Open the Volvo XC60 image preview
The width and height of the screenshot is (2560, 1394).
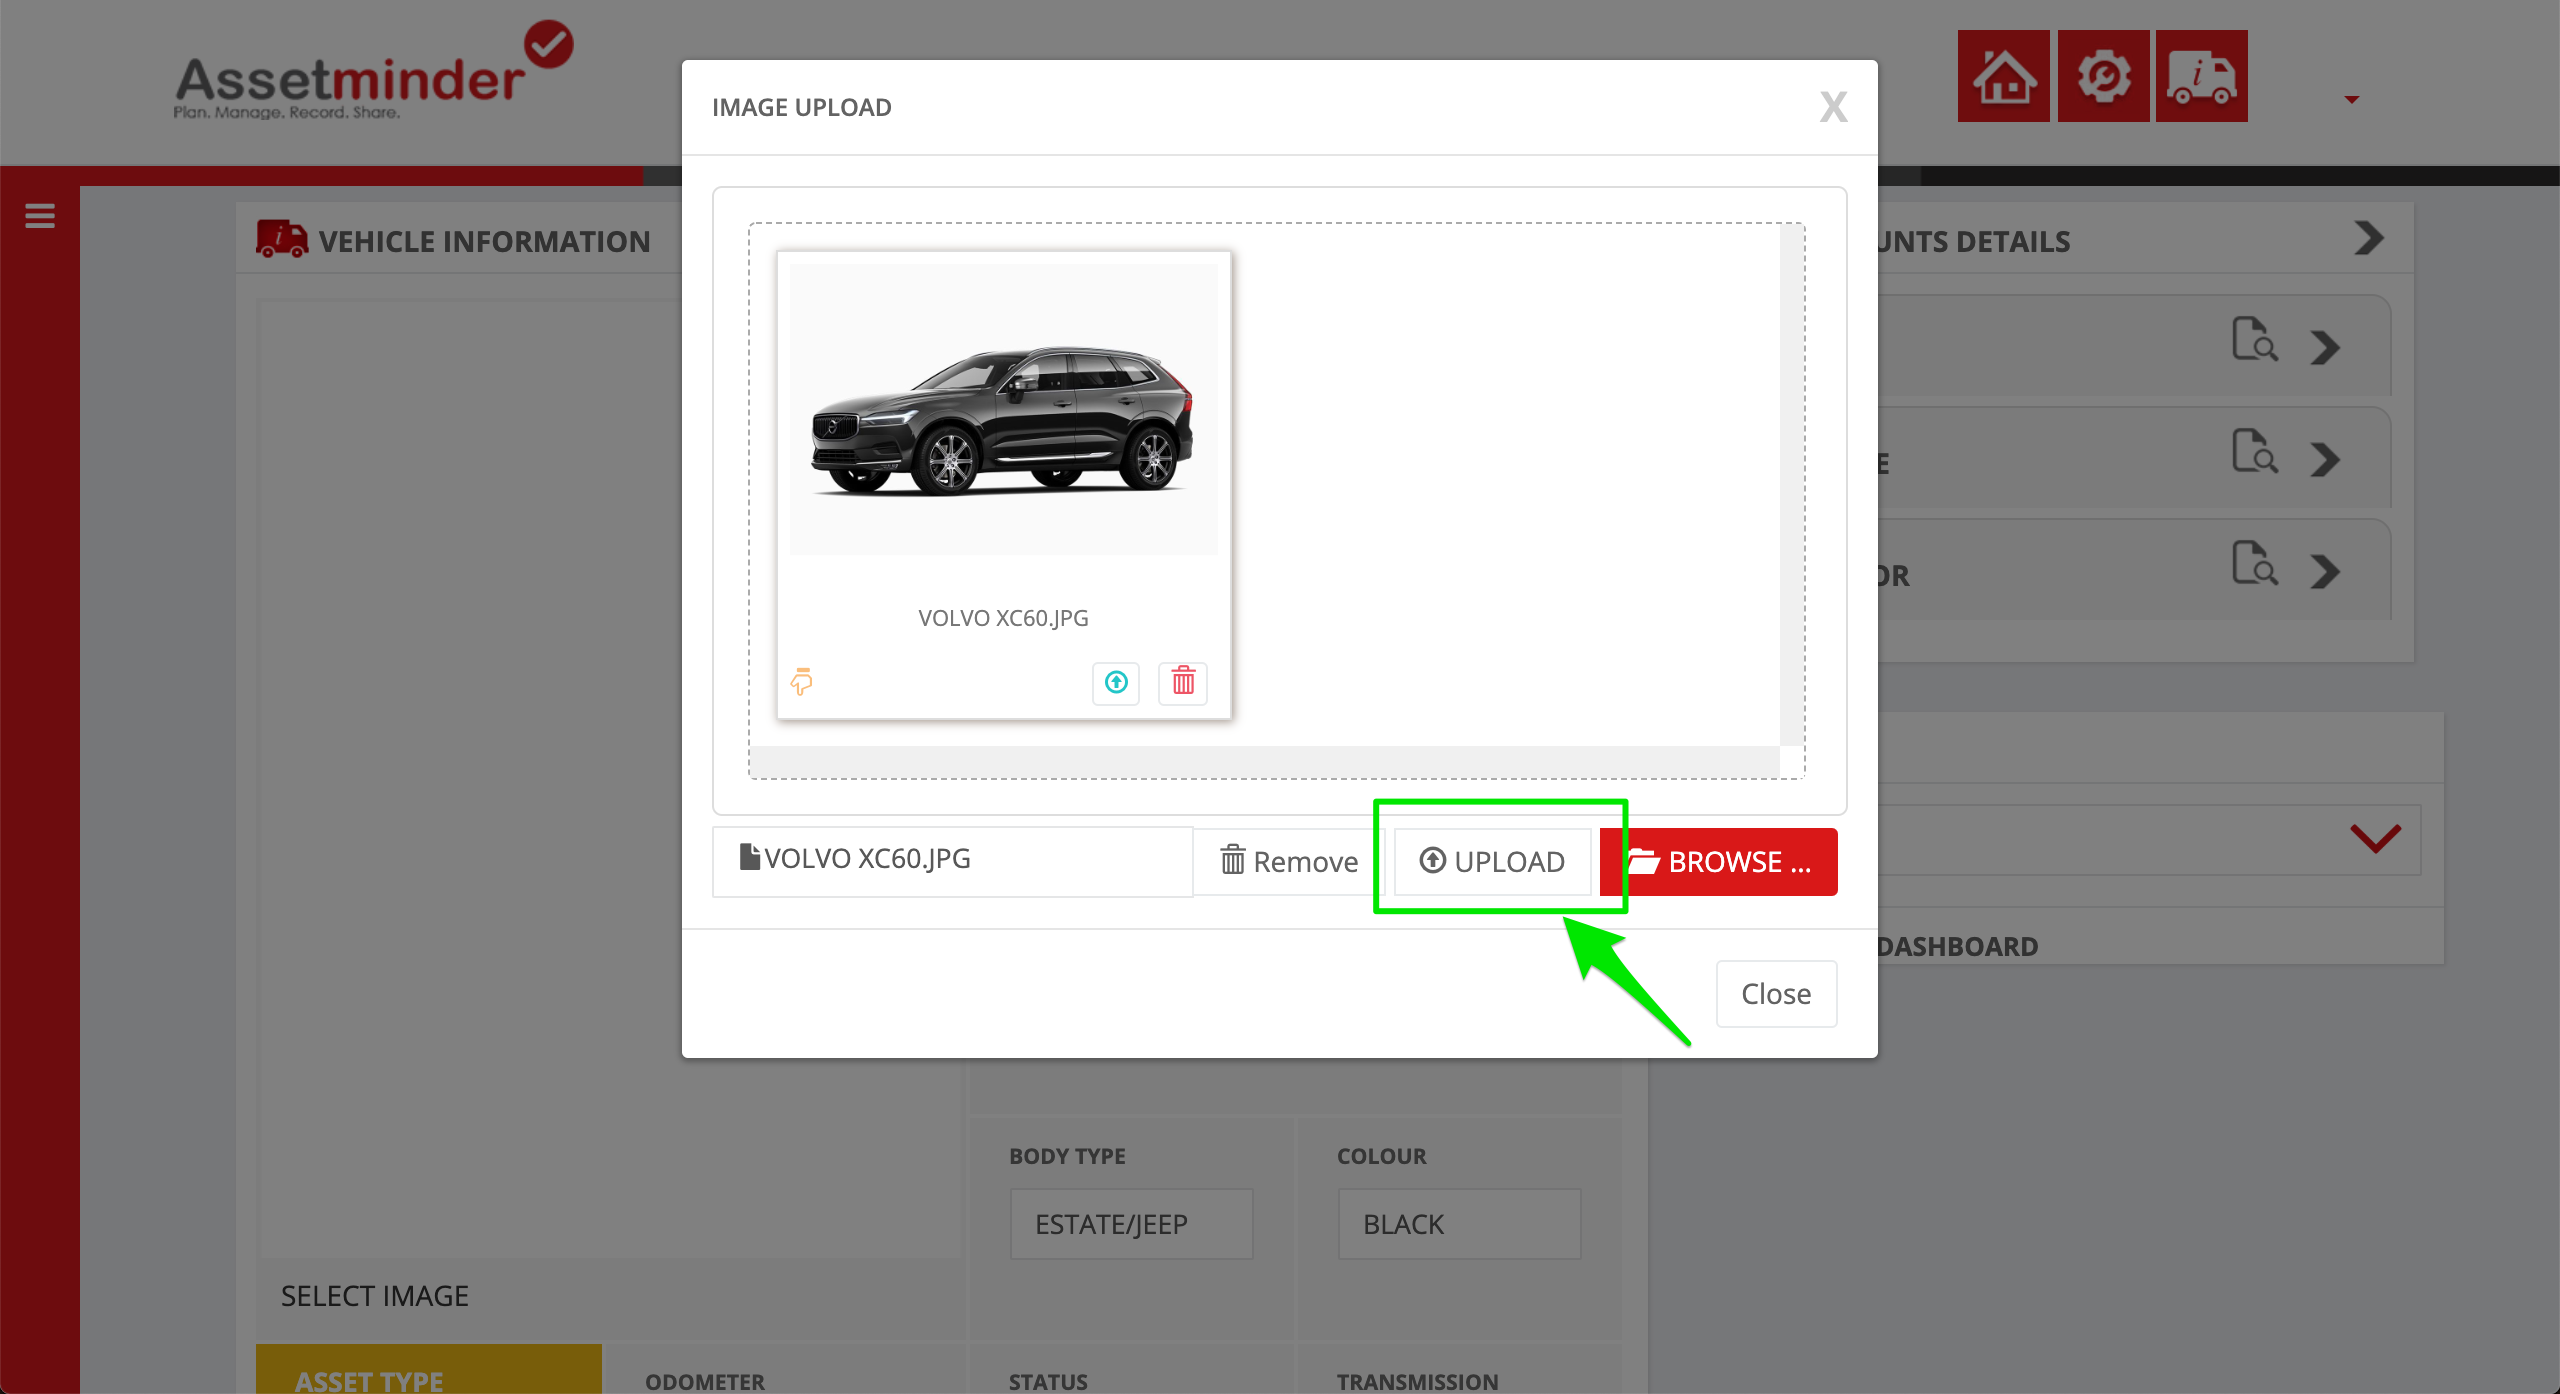[1003, 409]
